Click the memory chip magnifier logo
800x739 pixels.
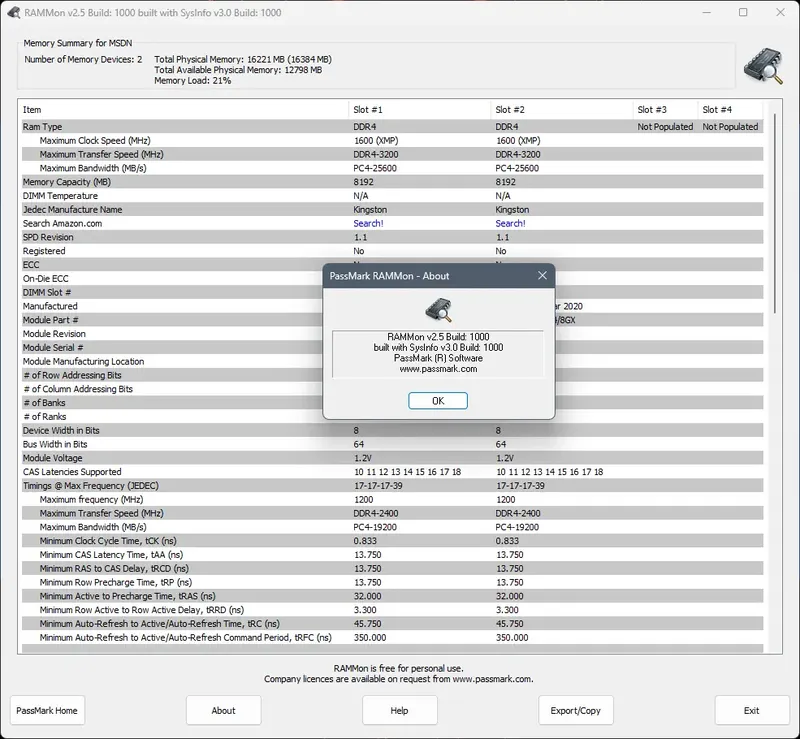coord(763,66)
